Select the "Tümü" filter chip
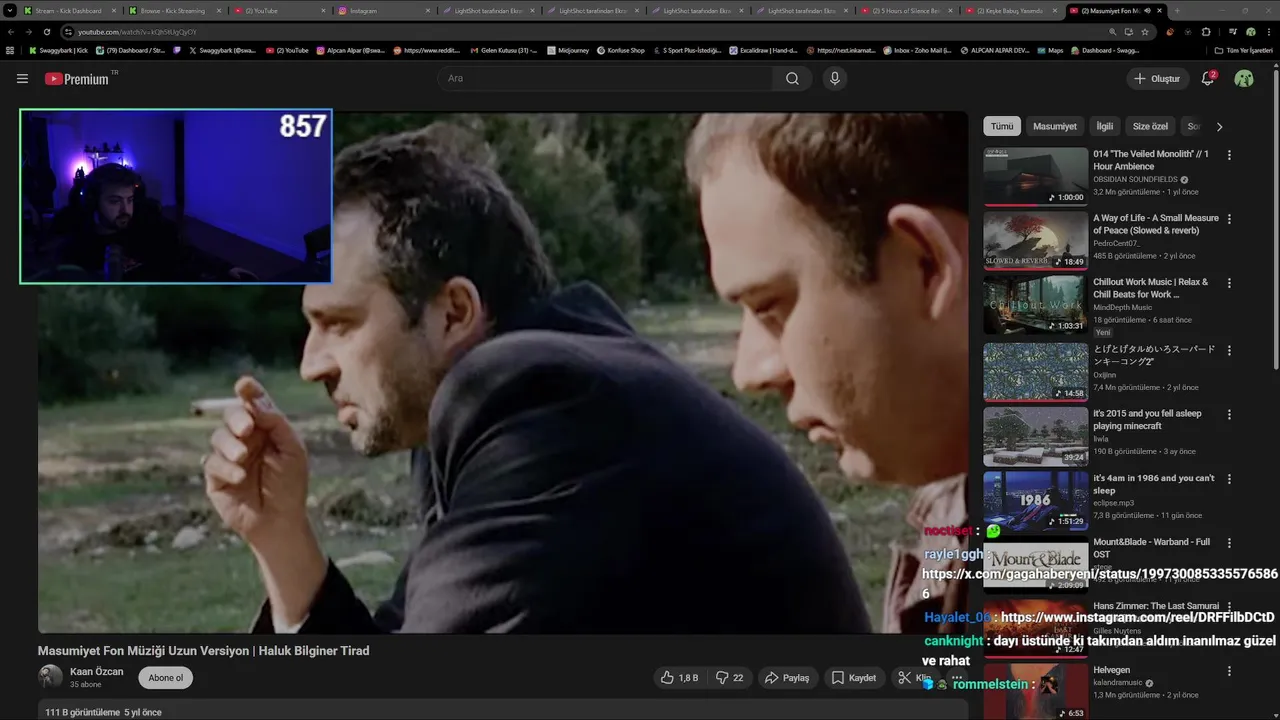The image size is (1280, 720). click(1002, 126)
